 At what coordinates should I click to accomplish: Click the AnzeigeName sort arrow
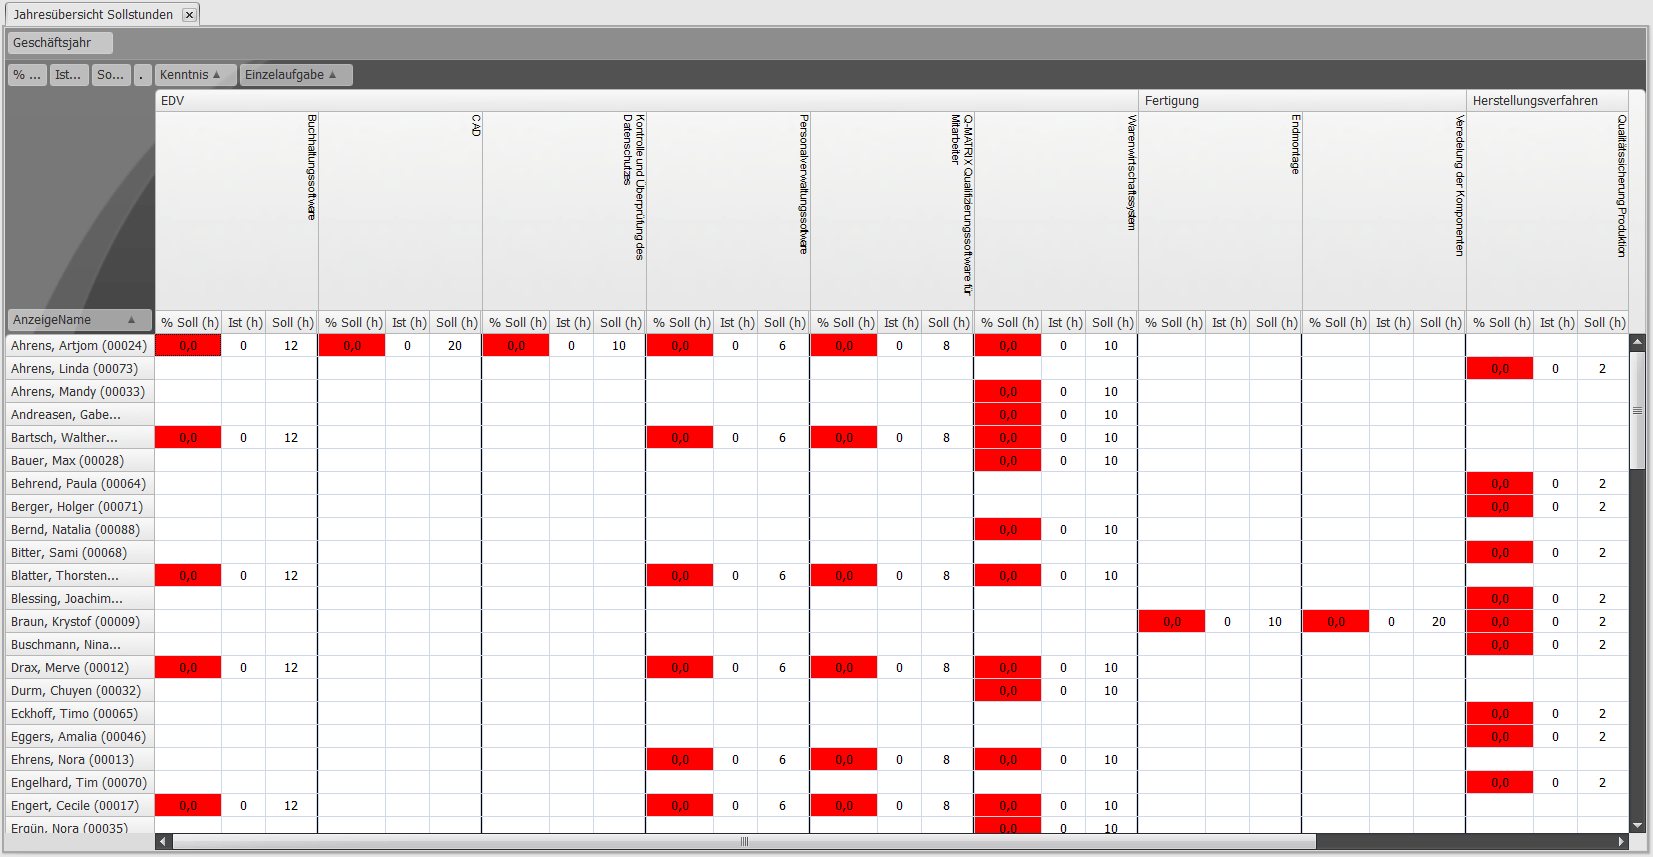(x=131, y=320)
